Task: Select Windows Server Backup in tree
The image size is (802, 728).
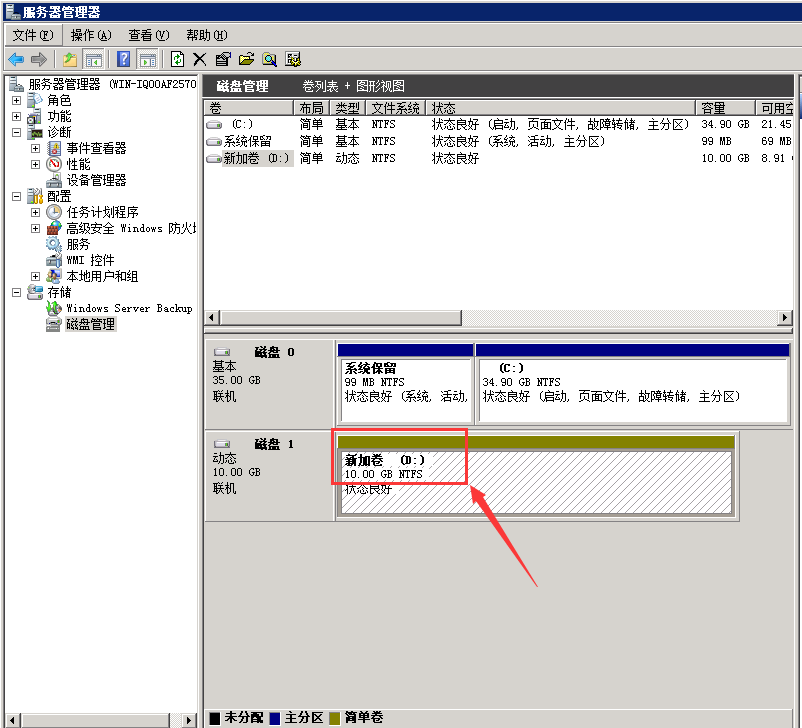Action: pyautogui.click(x=128, y=309)
